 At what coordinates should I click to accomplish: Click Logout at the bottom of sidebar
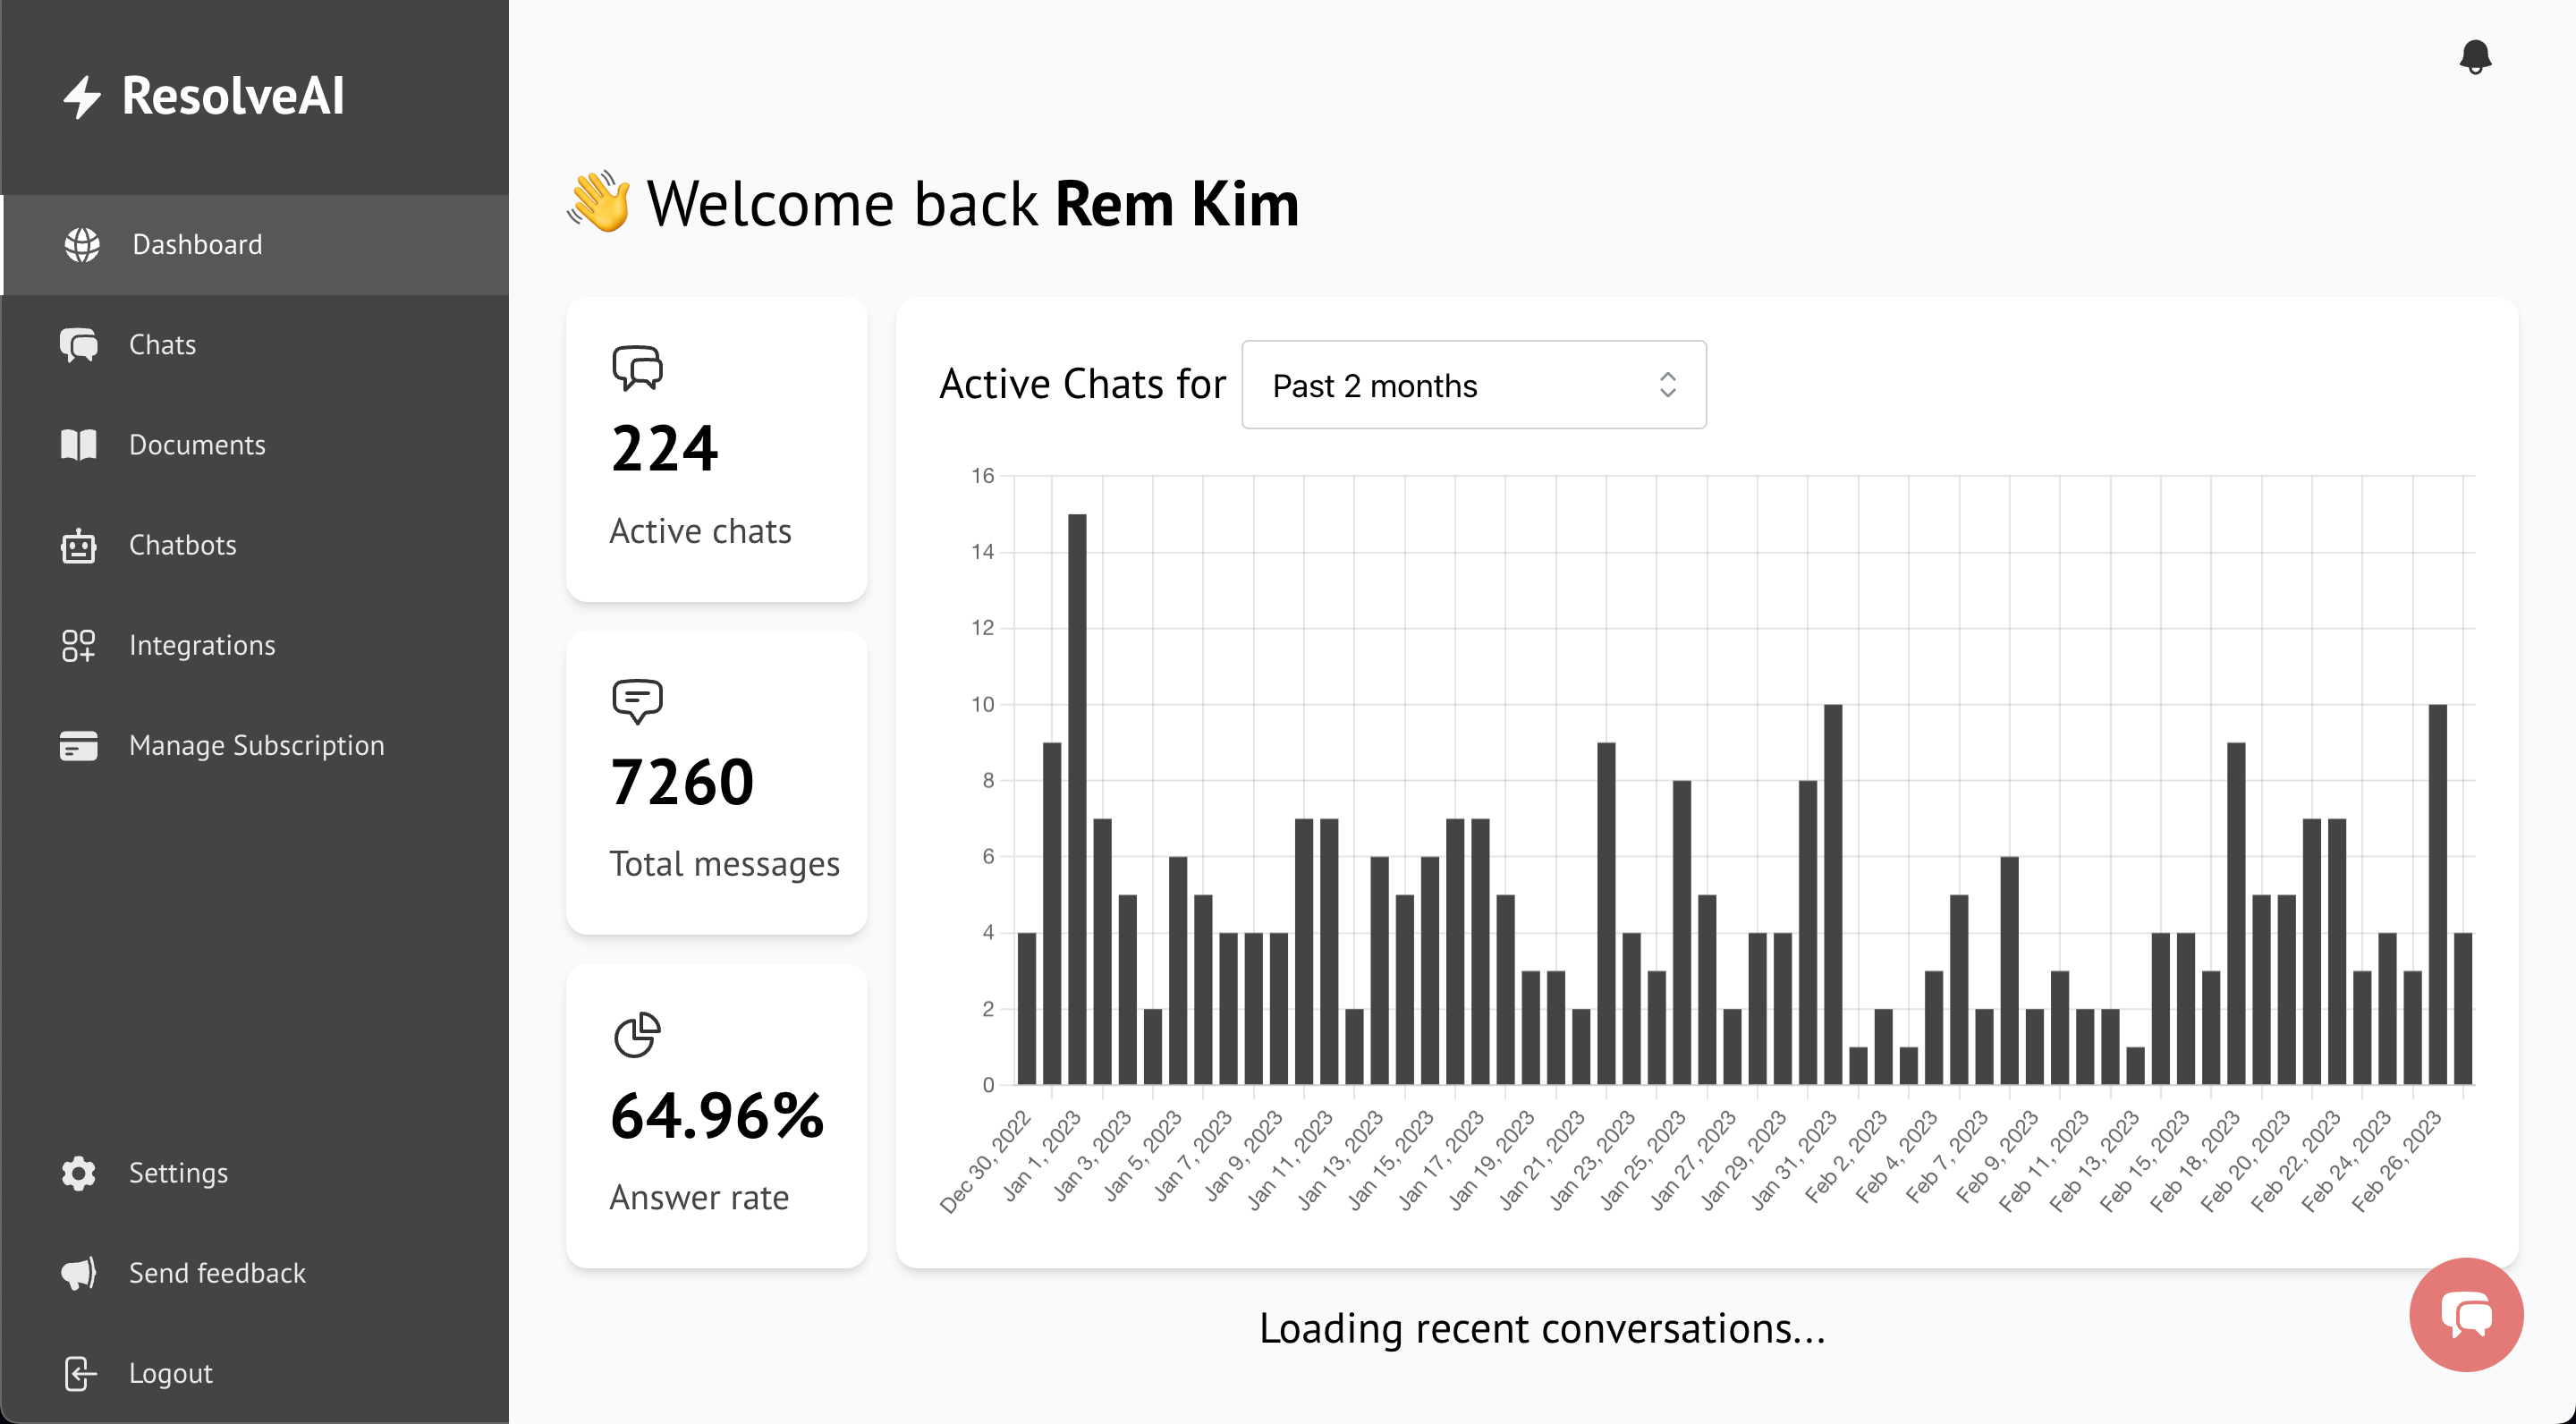pos(171,1372)
